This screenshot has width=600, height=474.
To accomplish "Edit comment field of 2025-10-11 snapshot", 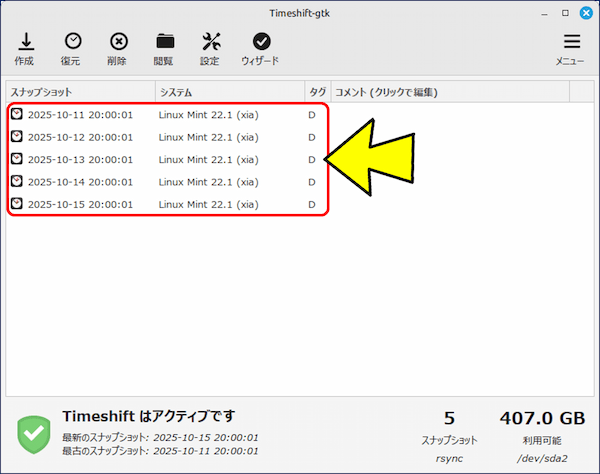I will point(449,115).
